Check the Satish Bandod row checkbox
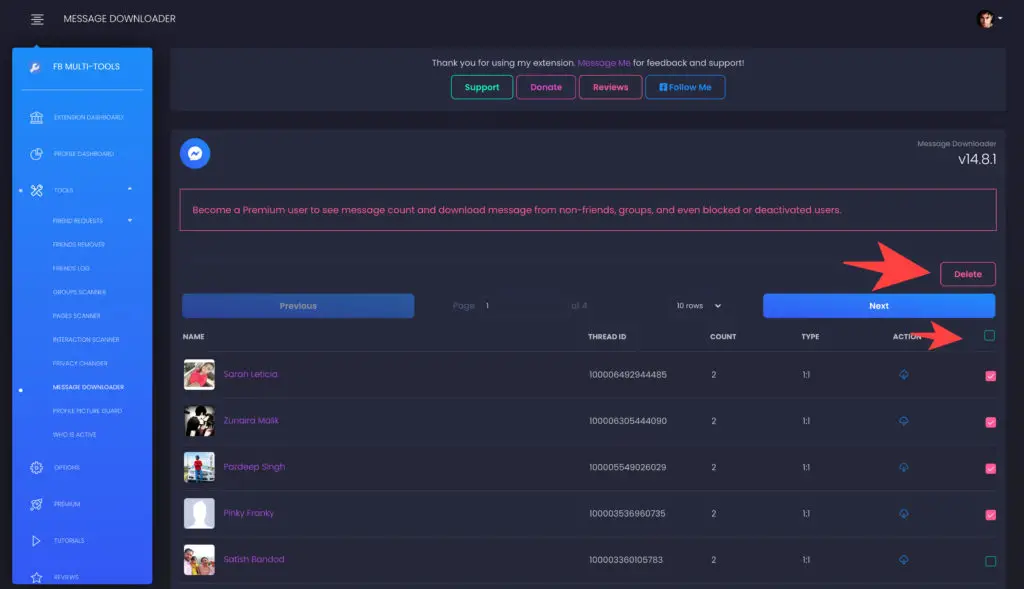Screen dimensions: 1024x589 pyautogui.click(x=991, y=562)
